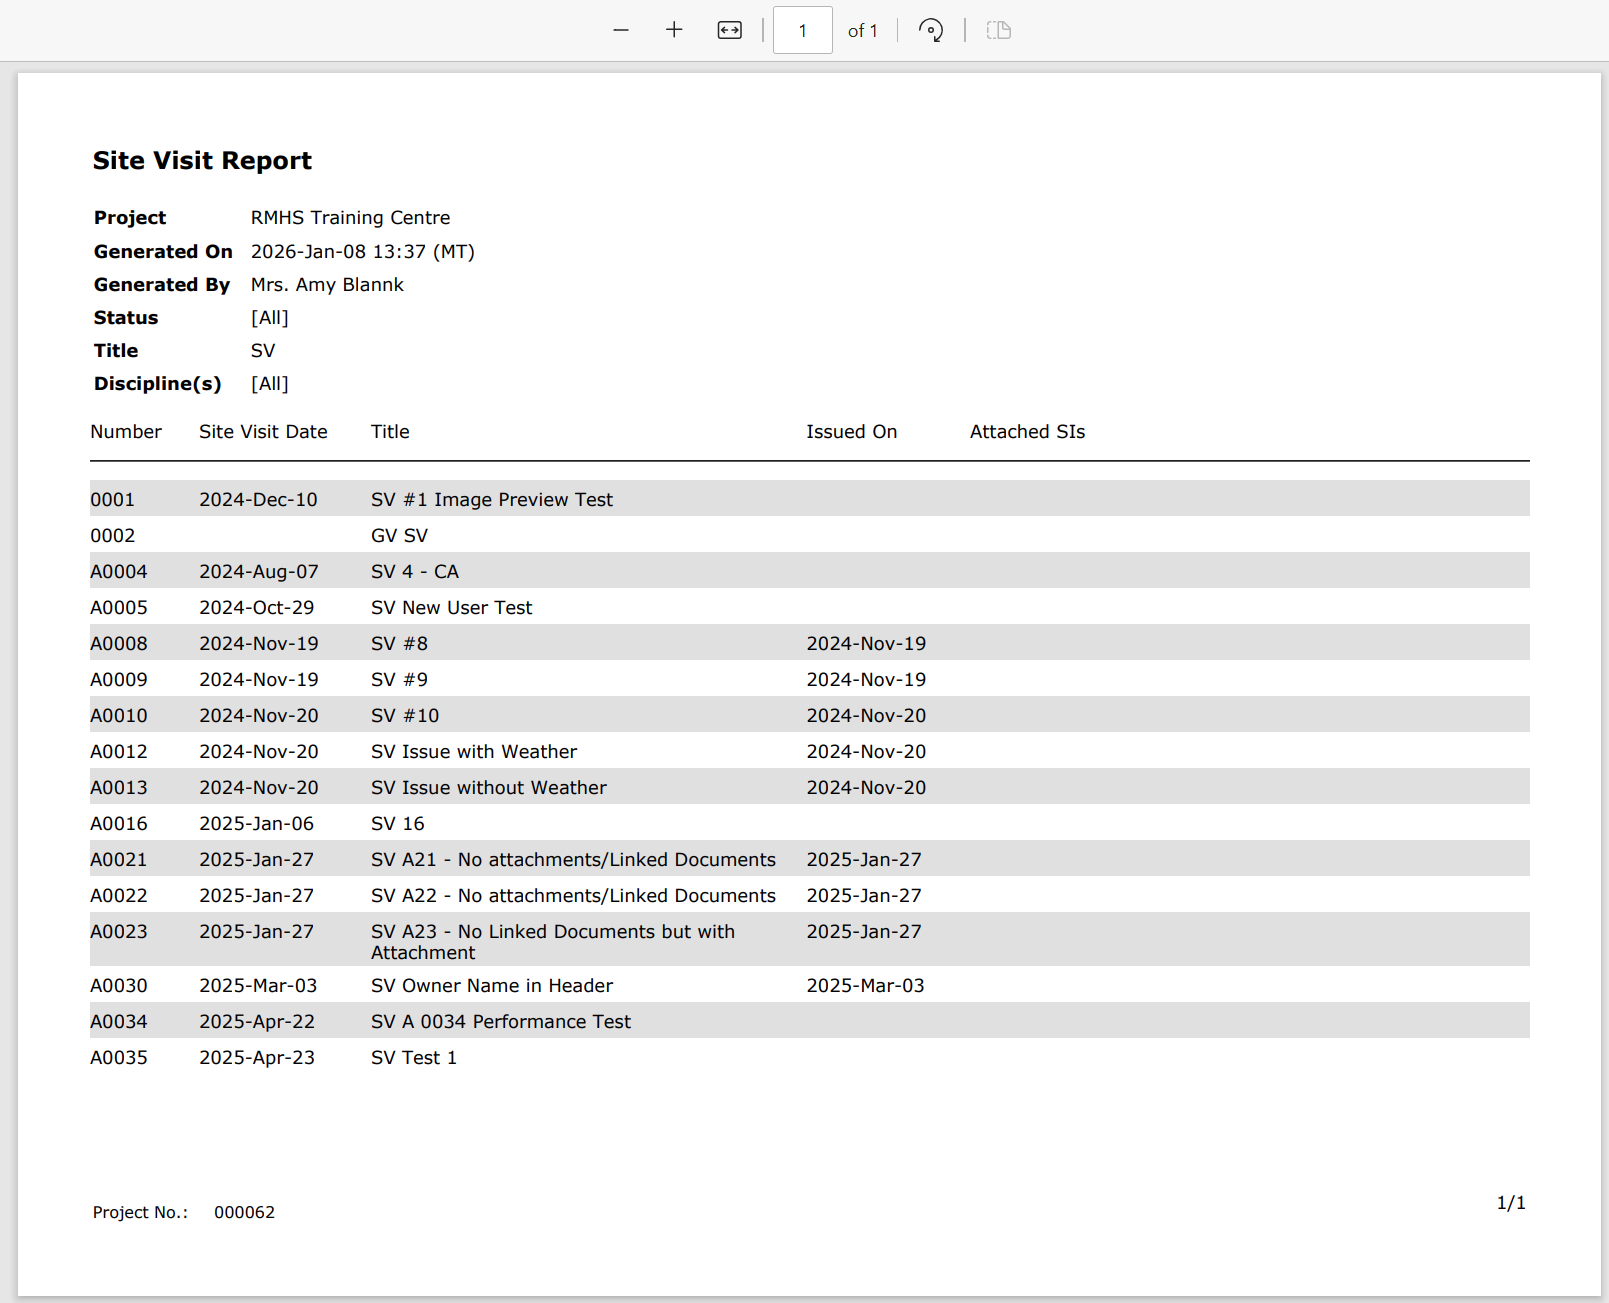Viewport: 1609px width, 1303px height.
Task: Click generated date '2026-Jan-08 13:37 (MT)'
Action: 362,252
